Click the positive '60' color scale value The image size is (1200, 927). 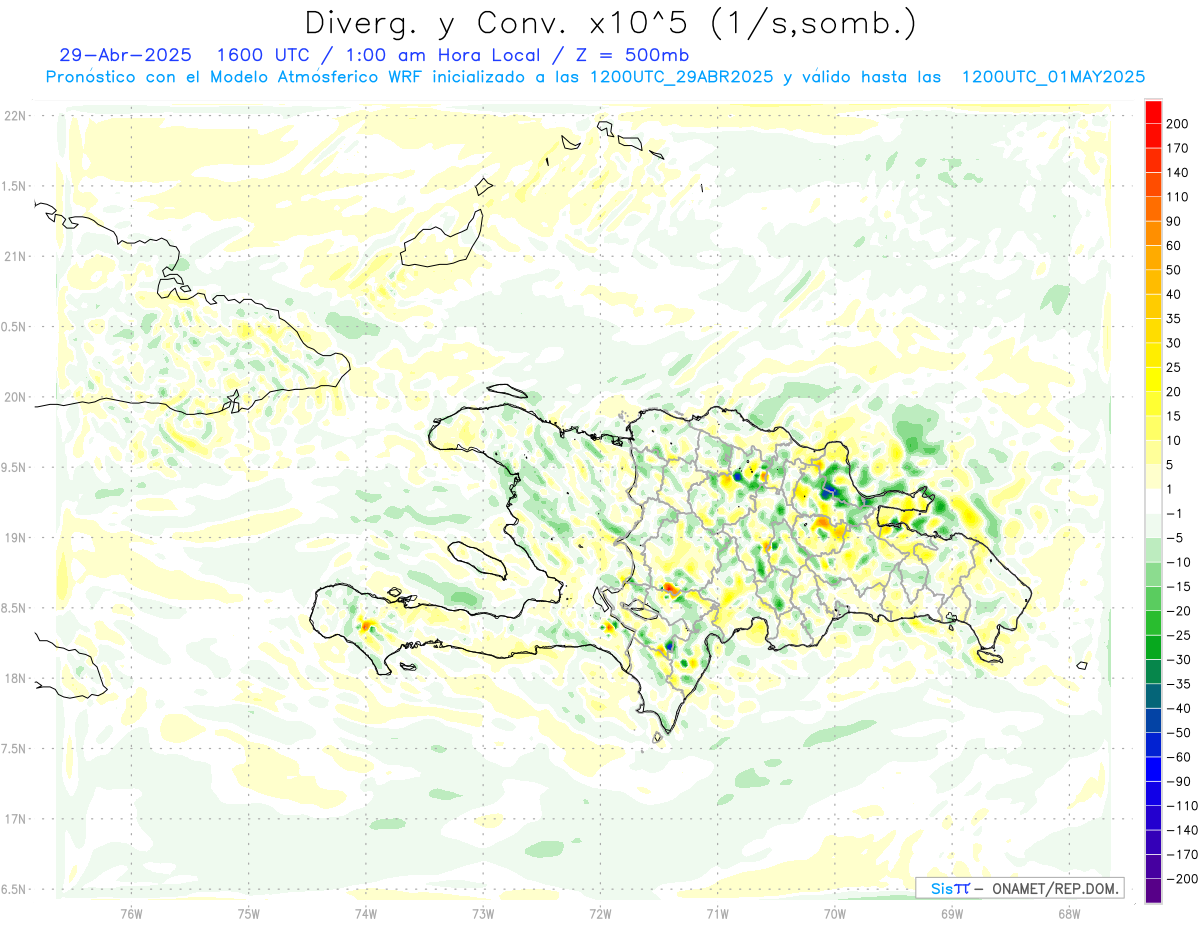click(1174, 245)
